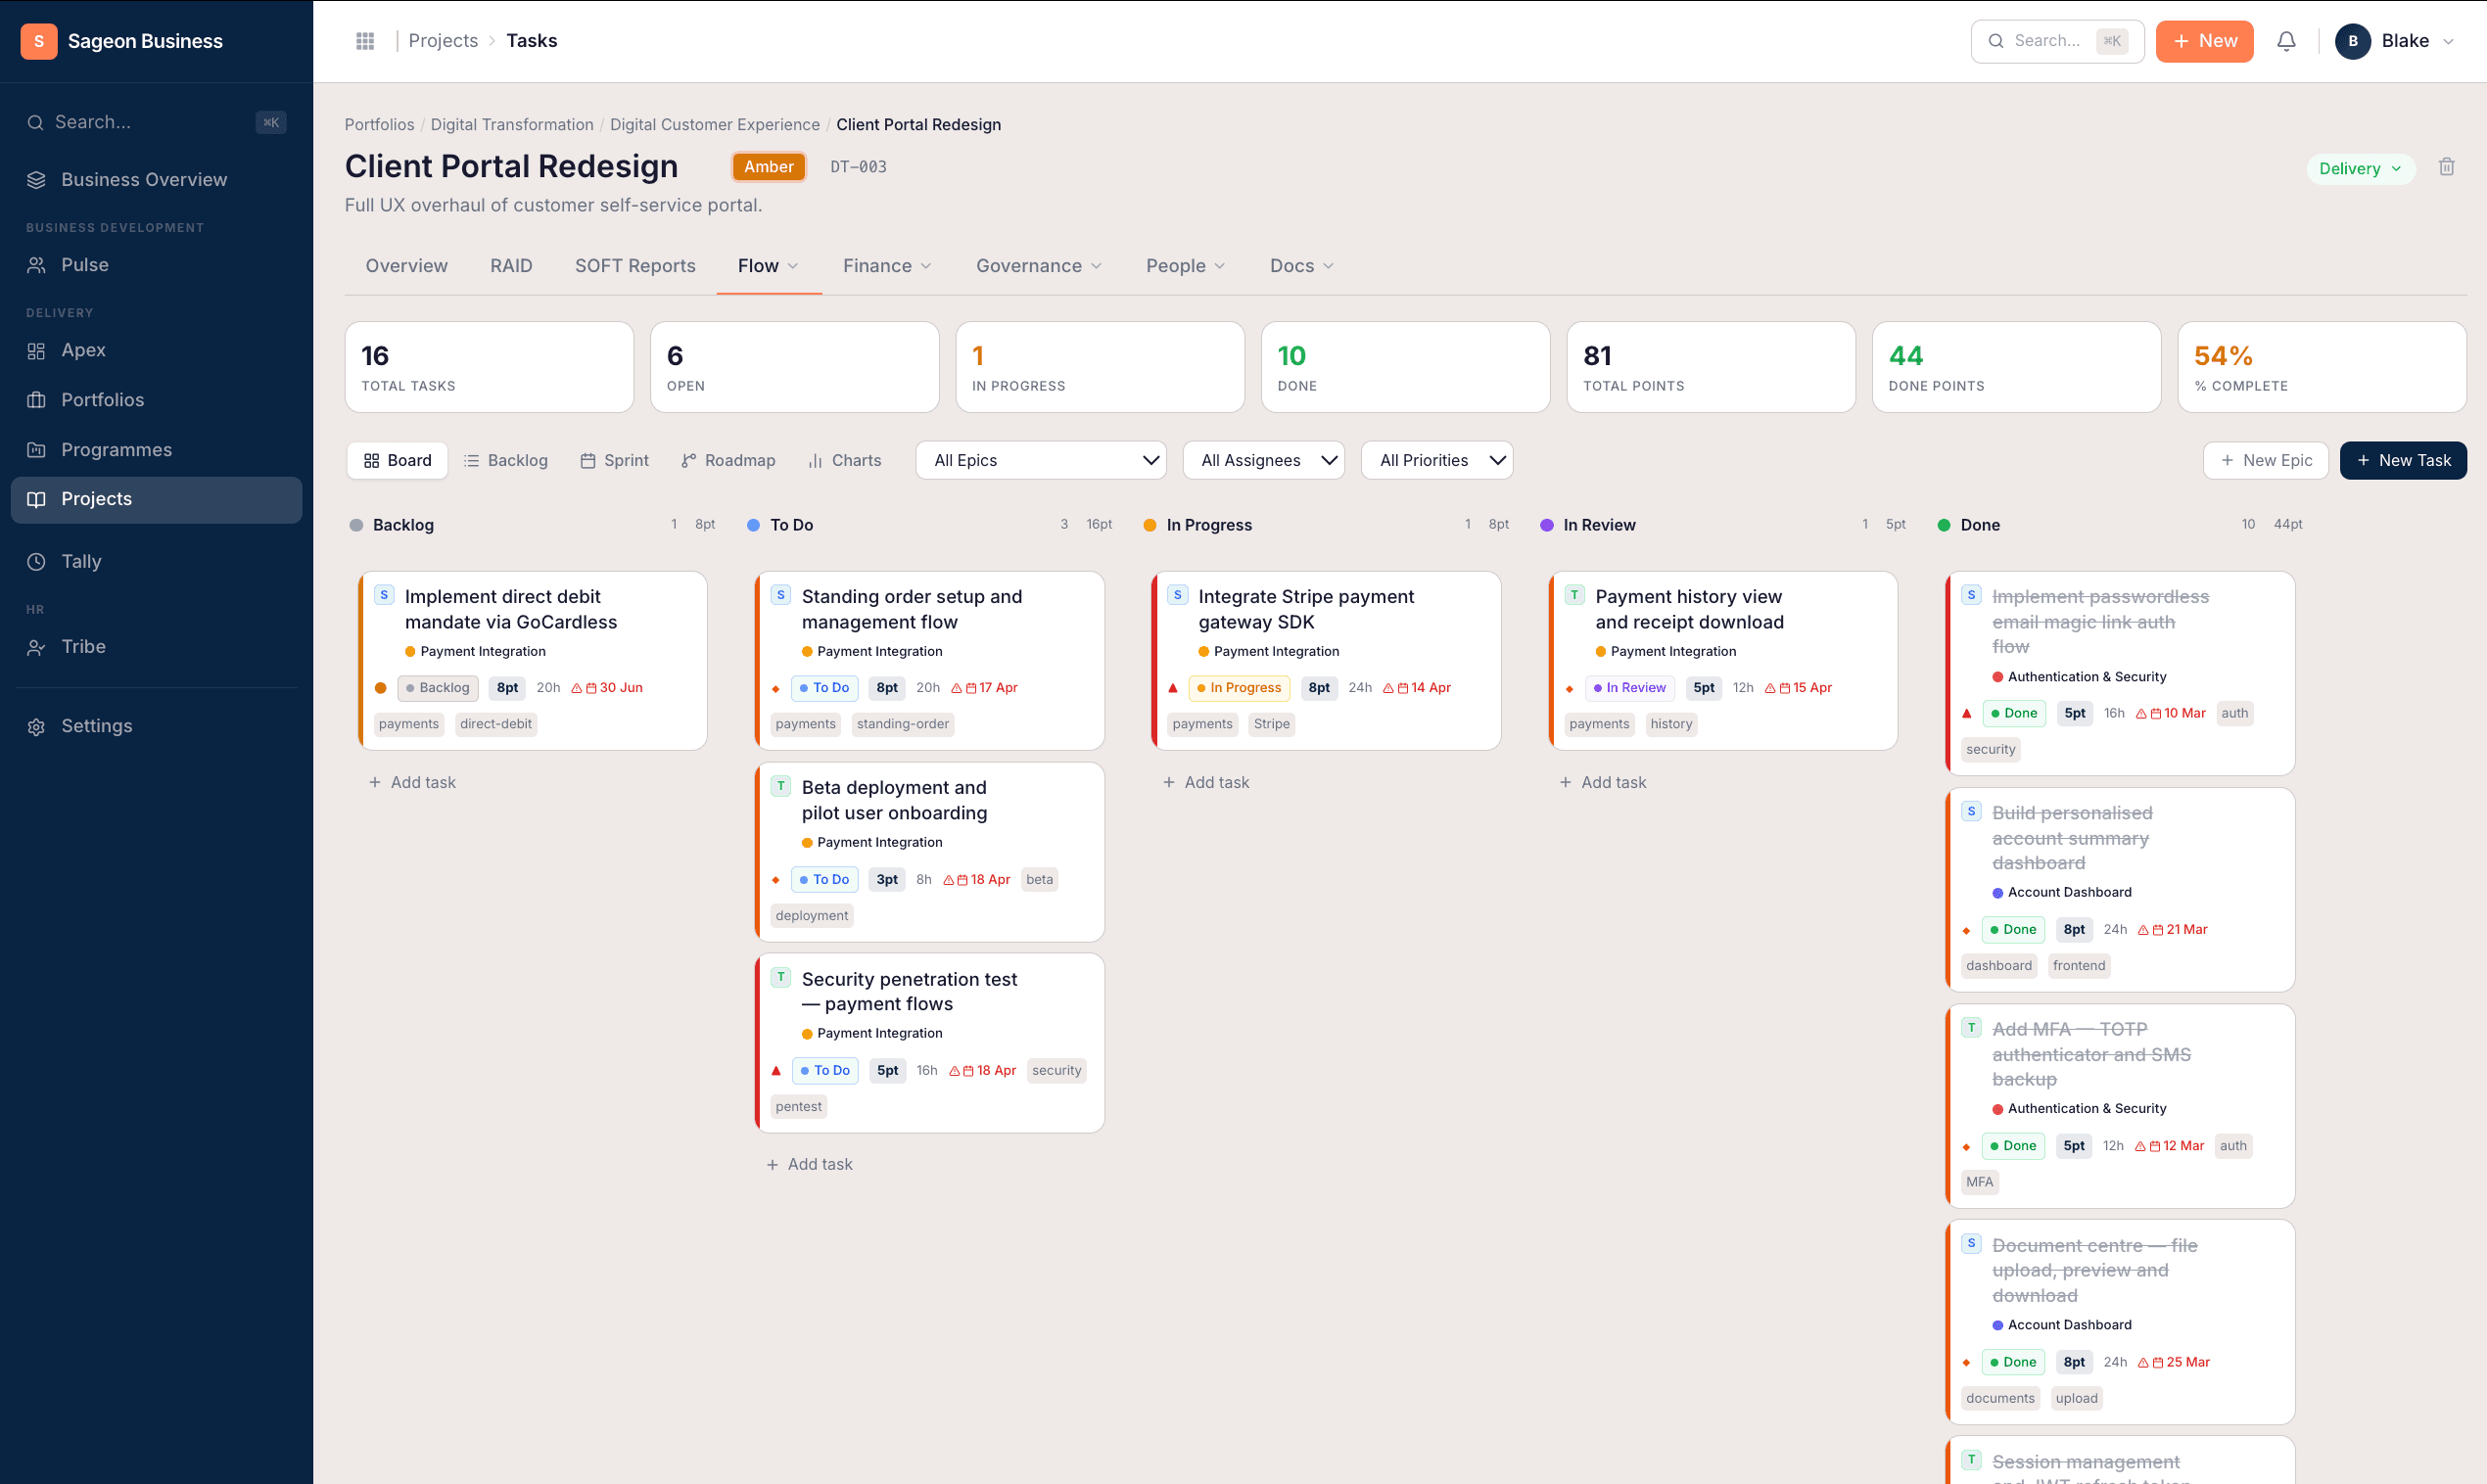Open Portfolios in sidebar
This screenshot has width=2487, height=1484.
pyautogui.click(x=156, y=400)
